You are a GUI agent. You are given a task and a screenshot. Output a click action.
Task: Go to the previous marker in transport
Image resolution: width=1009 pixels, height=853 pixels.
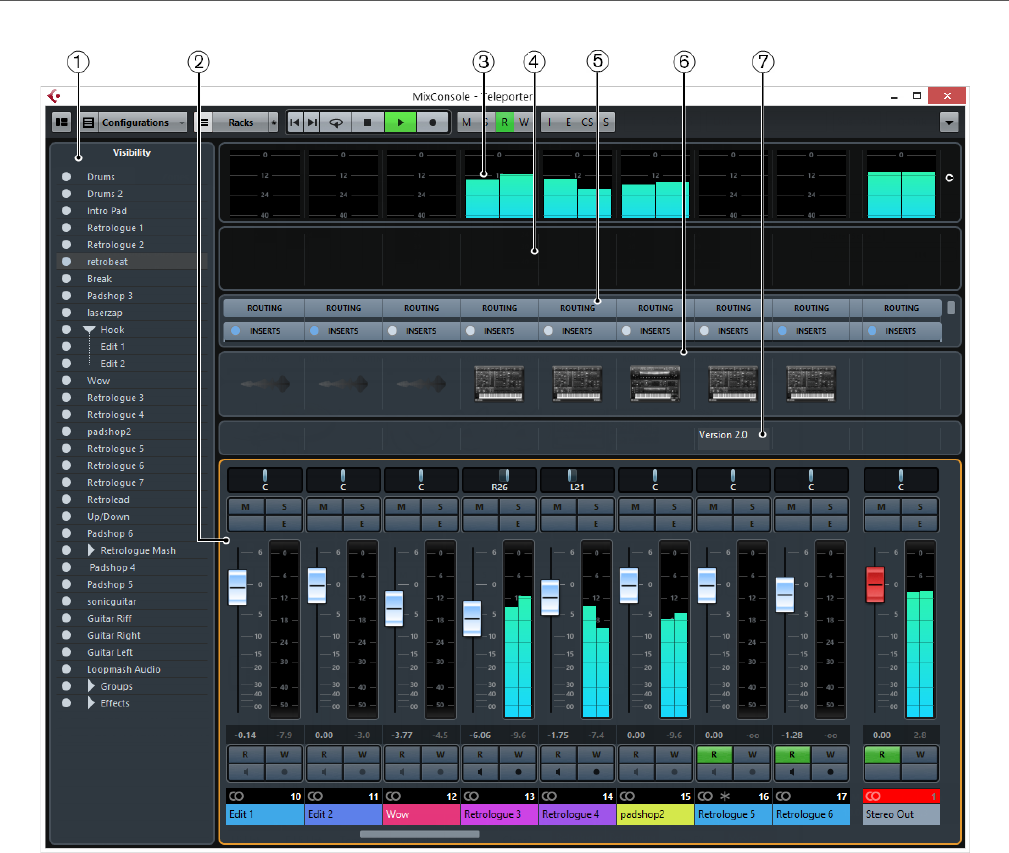click(x=295, y=122)
